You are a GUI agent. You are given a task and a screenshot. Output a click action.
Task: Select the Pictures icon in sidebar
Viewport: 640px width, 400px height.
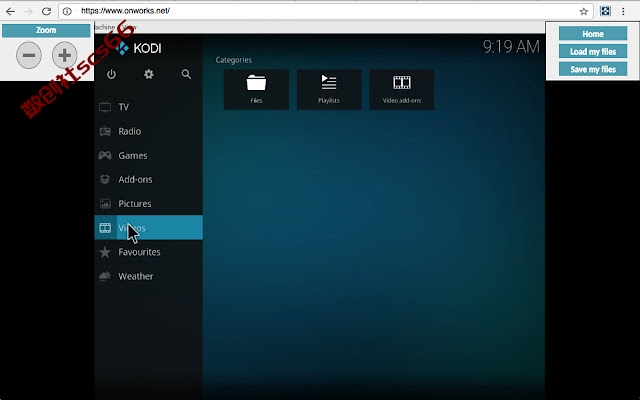click(105, 203)
